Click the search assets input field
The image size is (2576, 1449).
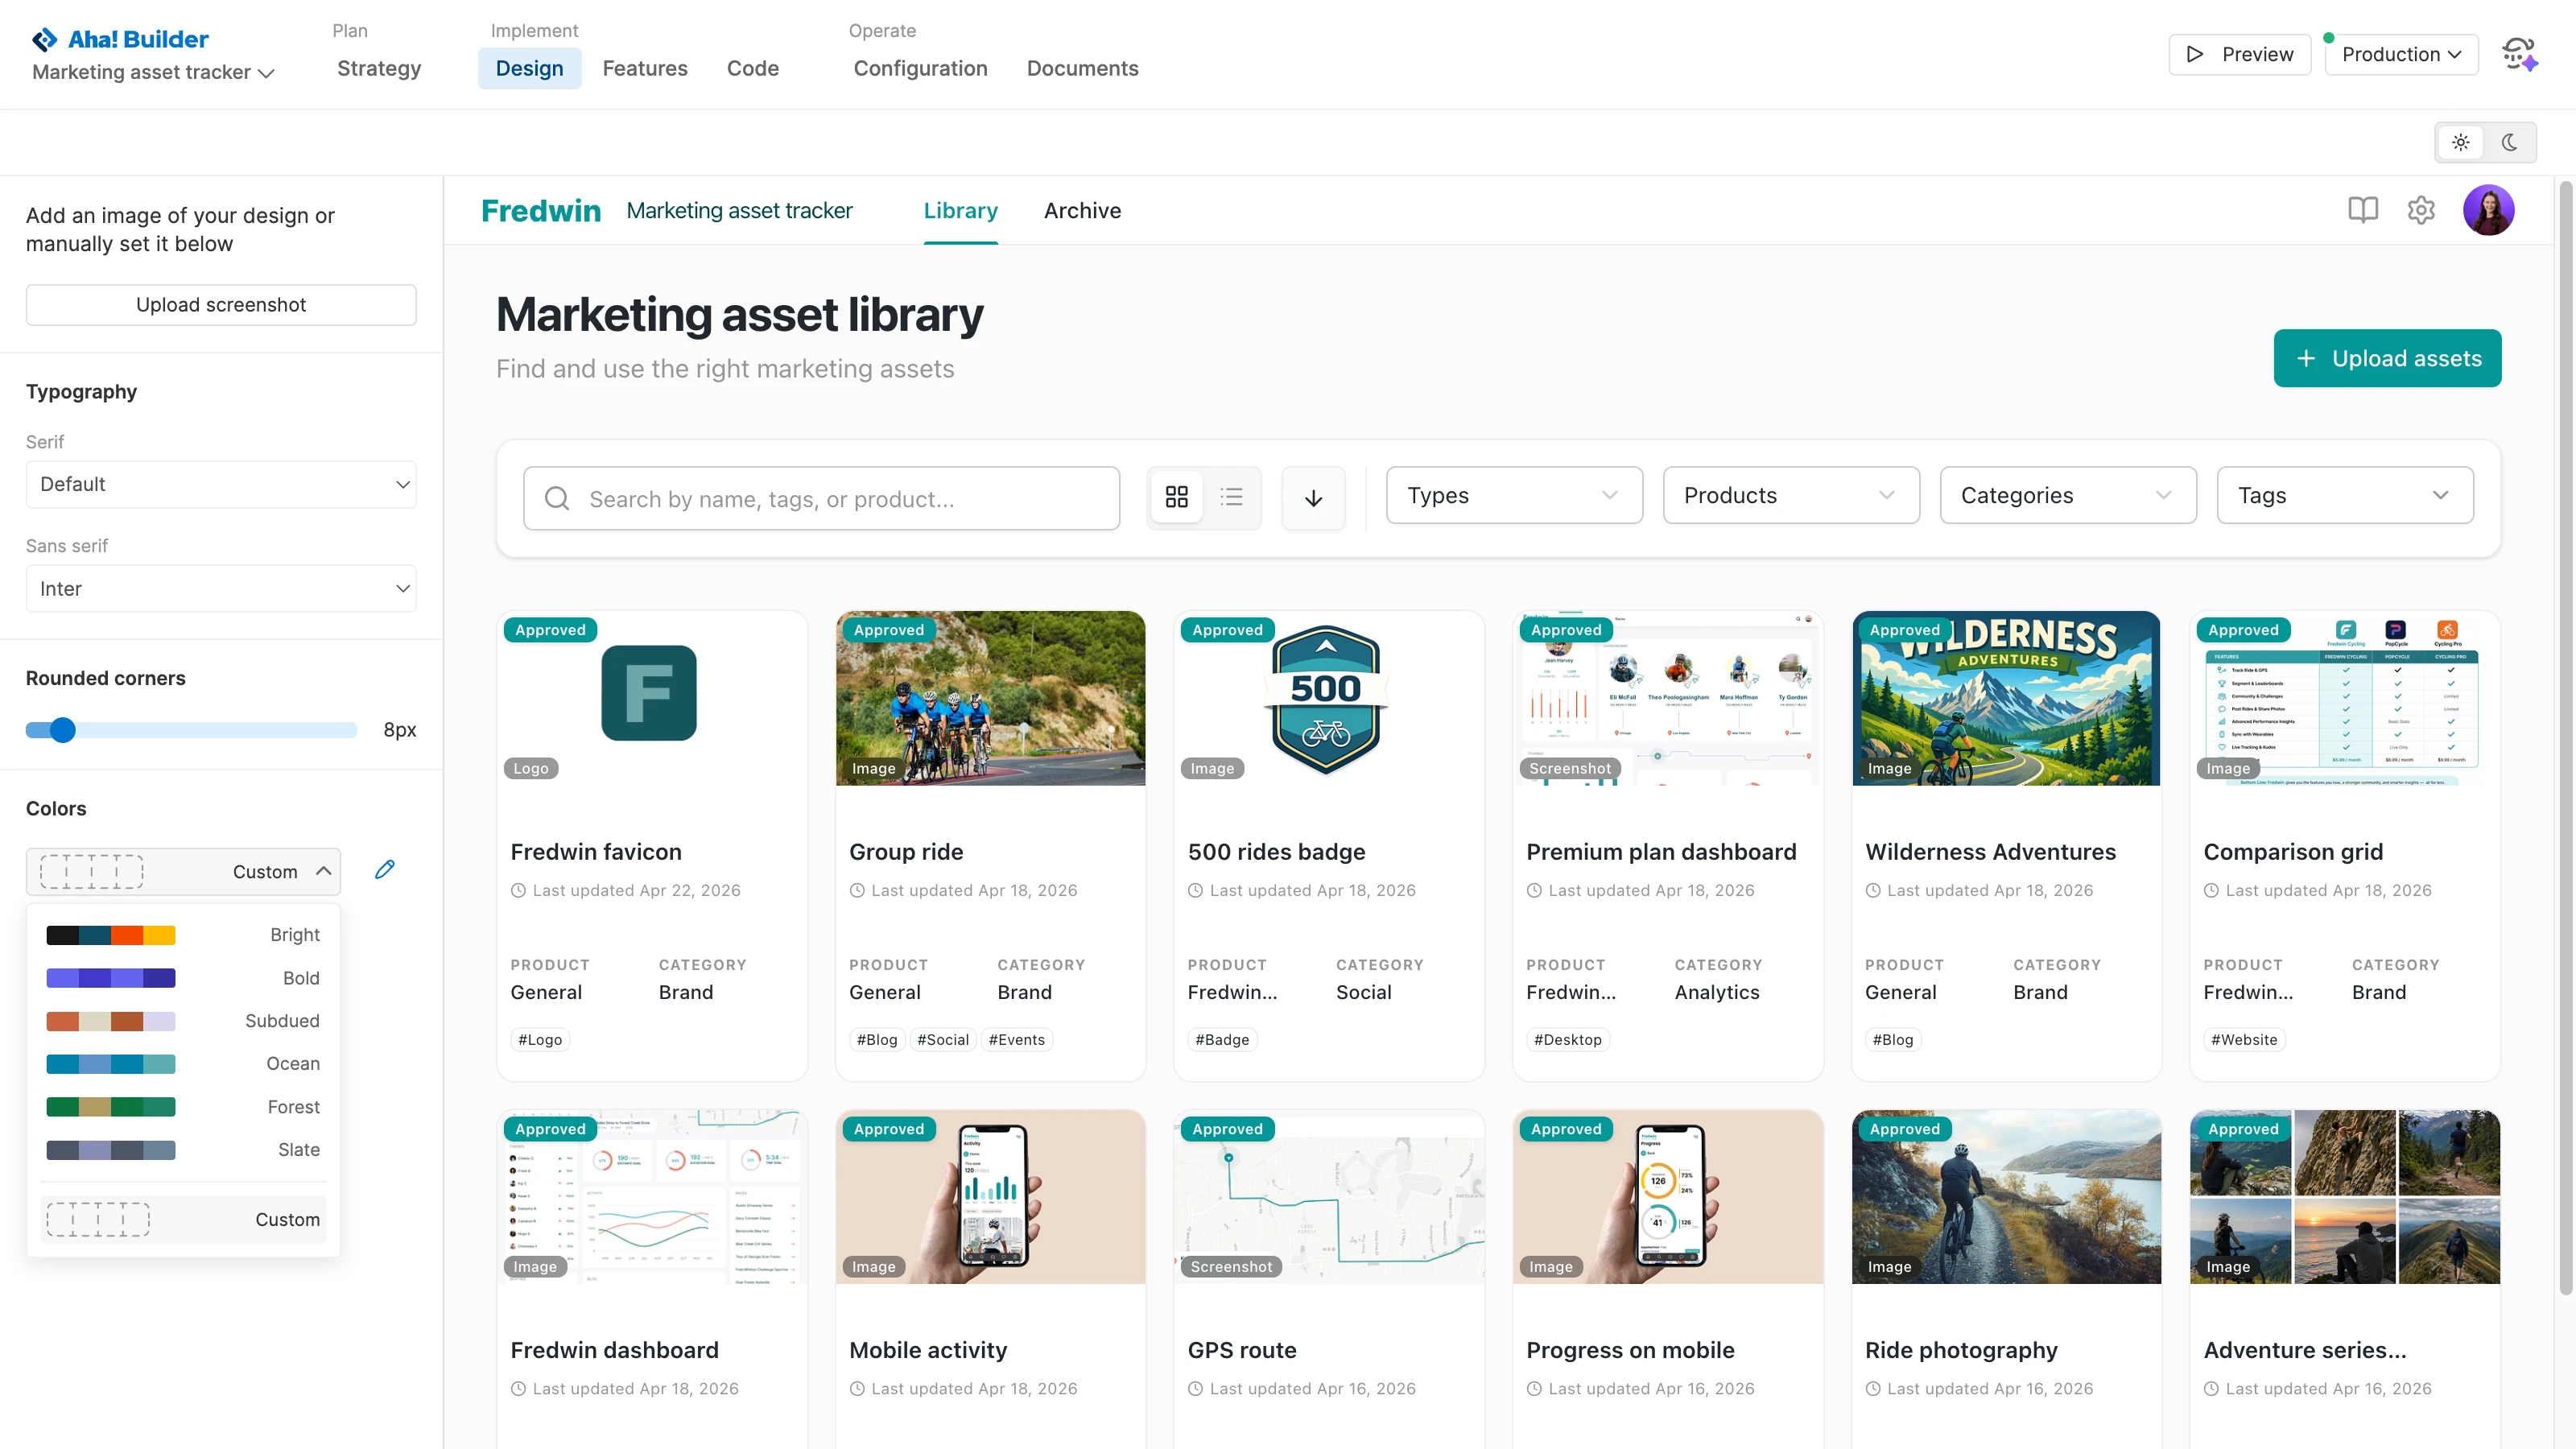click(x=822, y=498)
